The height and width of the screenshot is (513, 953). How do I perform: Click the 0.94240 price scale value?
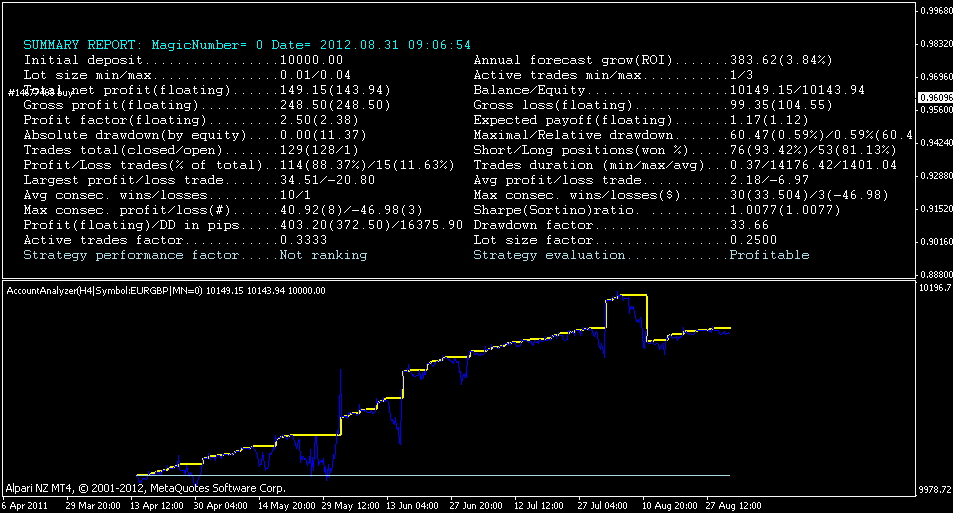click(936, 143)
